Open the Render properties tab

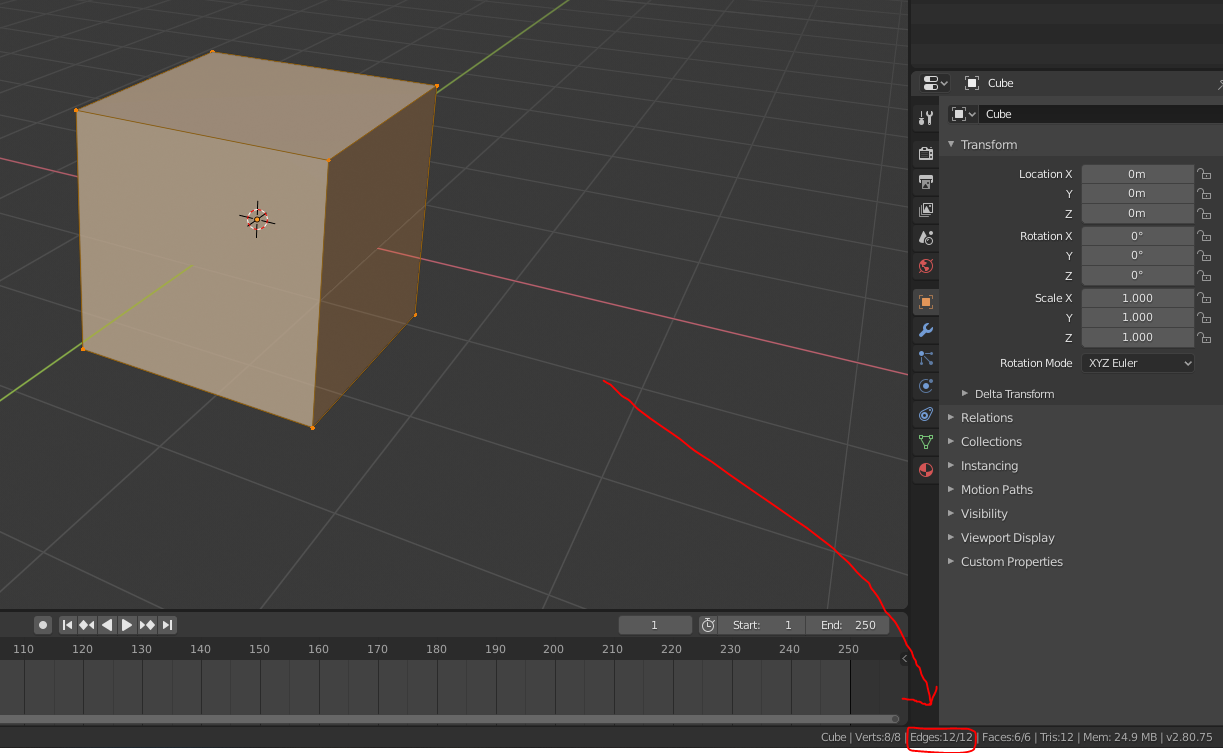click(926, 153)
